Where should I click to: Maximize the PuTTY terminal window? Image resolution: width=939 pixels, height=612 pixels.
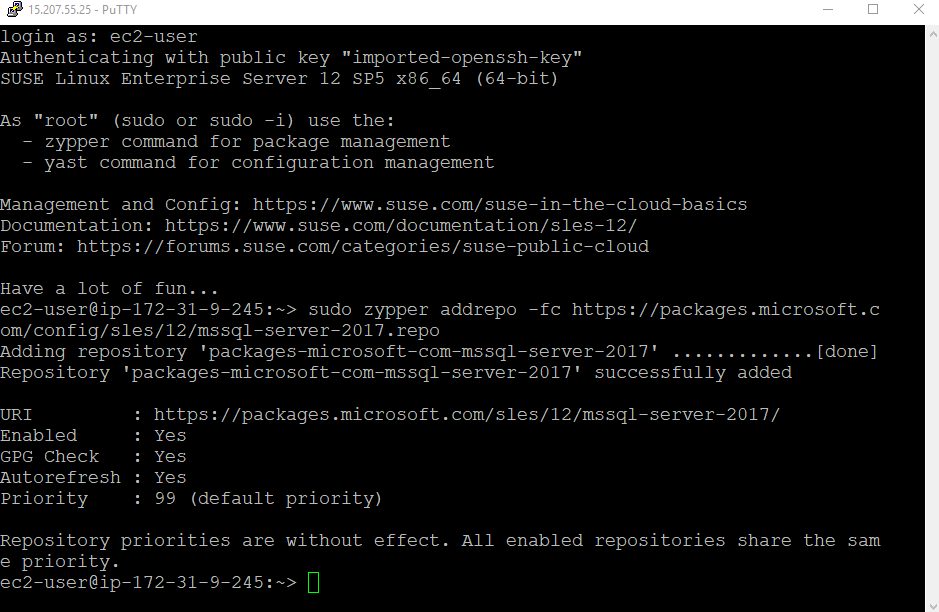pos(872,10)
